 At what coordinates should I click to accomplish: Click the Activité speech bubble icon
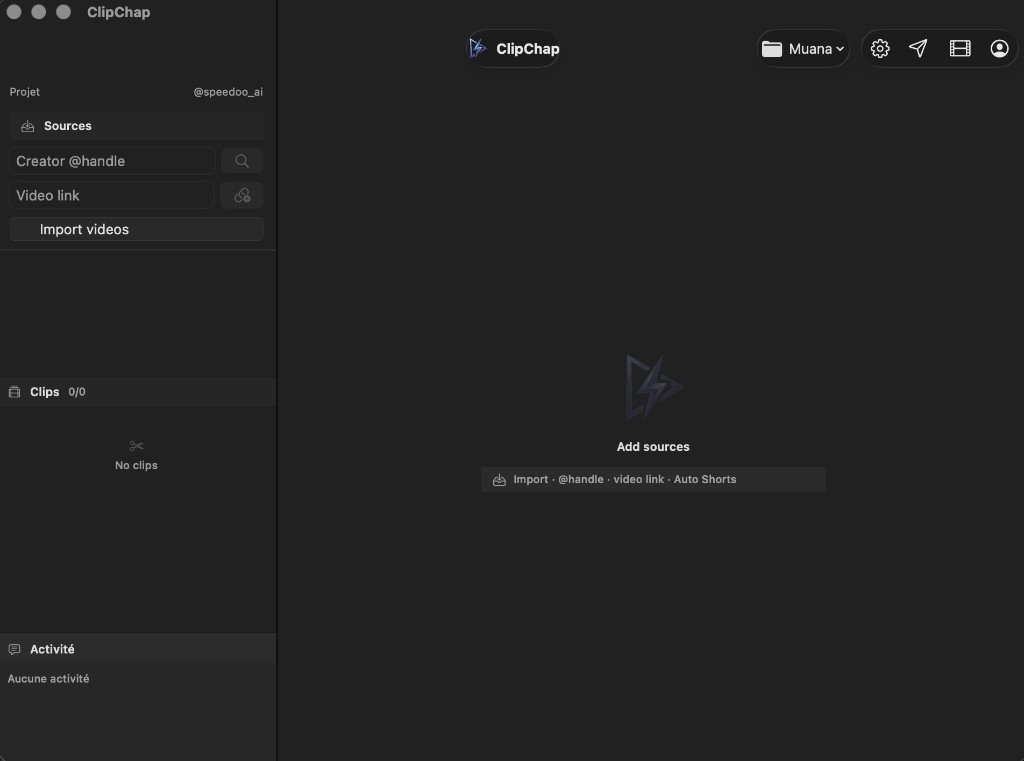click(x=14, y=649)
